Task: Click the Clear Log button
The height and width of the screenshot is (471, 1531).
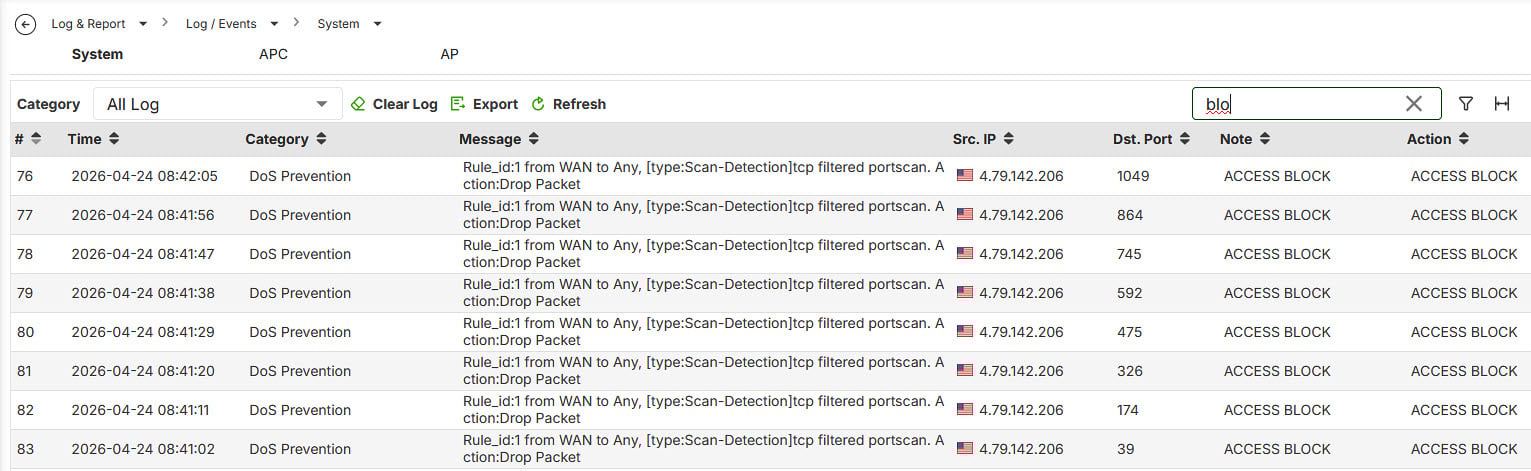Action: (x=405, y=104)
